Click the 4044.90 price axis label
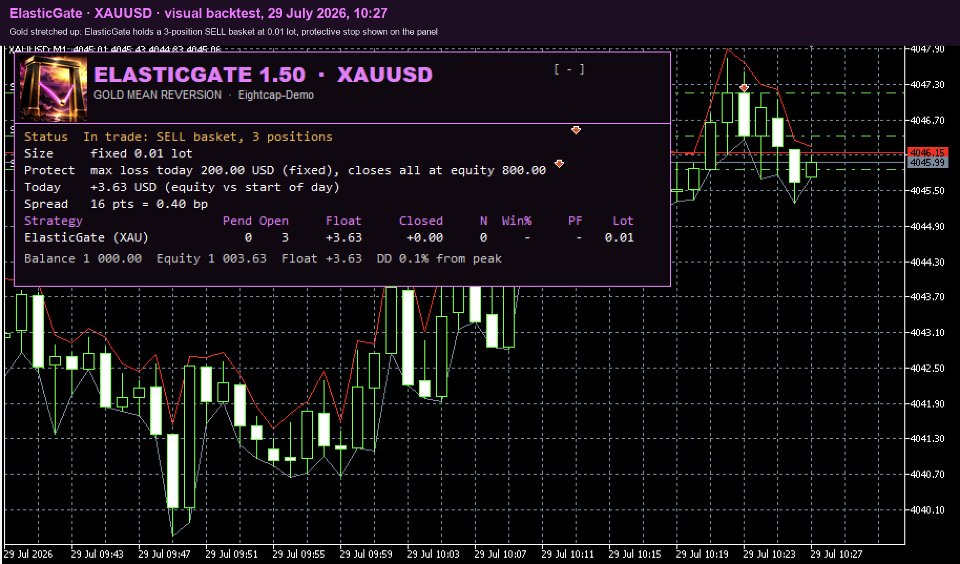Viewport: 960px width, 564px height. point(927,227)
